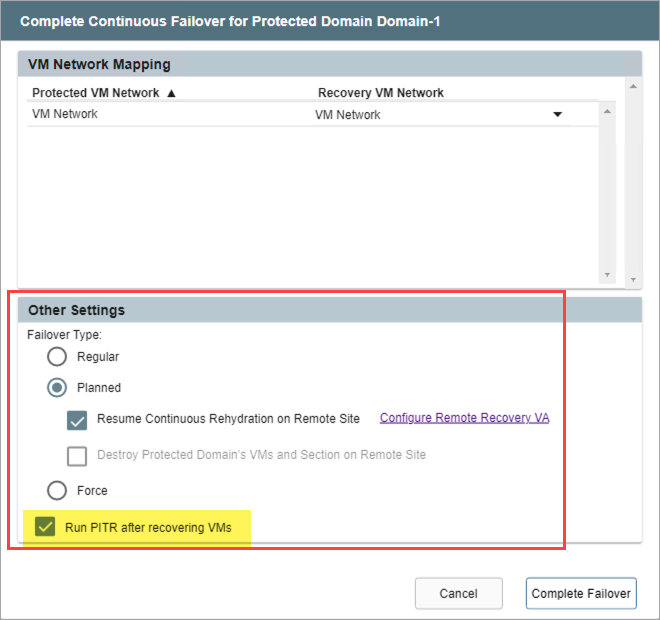Select the Regular failover type
The height and width of the screenshot is (620, 660).
pos(57,357)
